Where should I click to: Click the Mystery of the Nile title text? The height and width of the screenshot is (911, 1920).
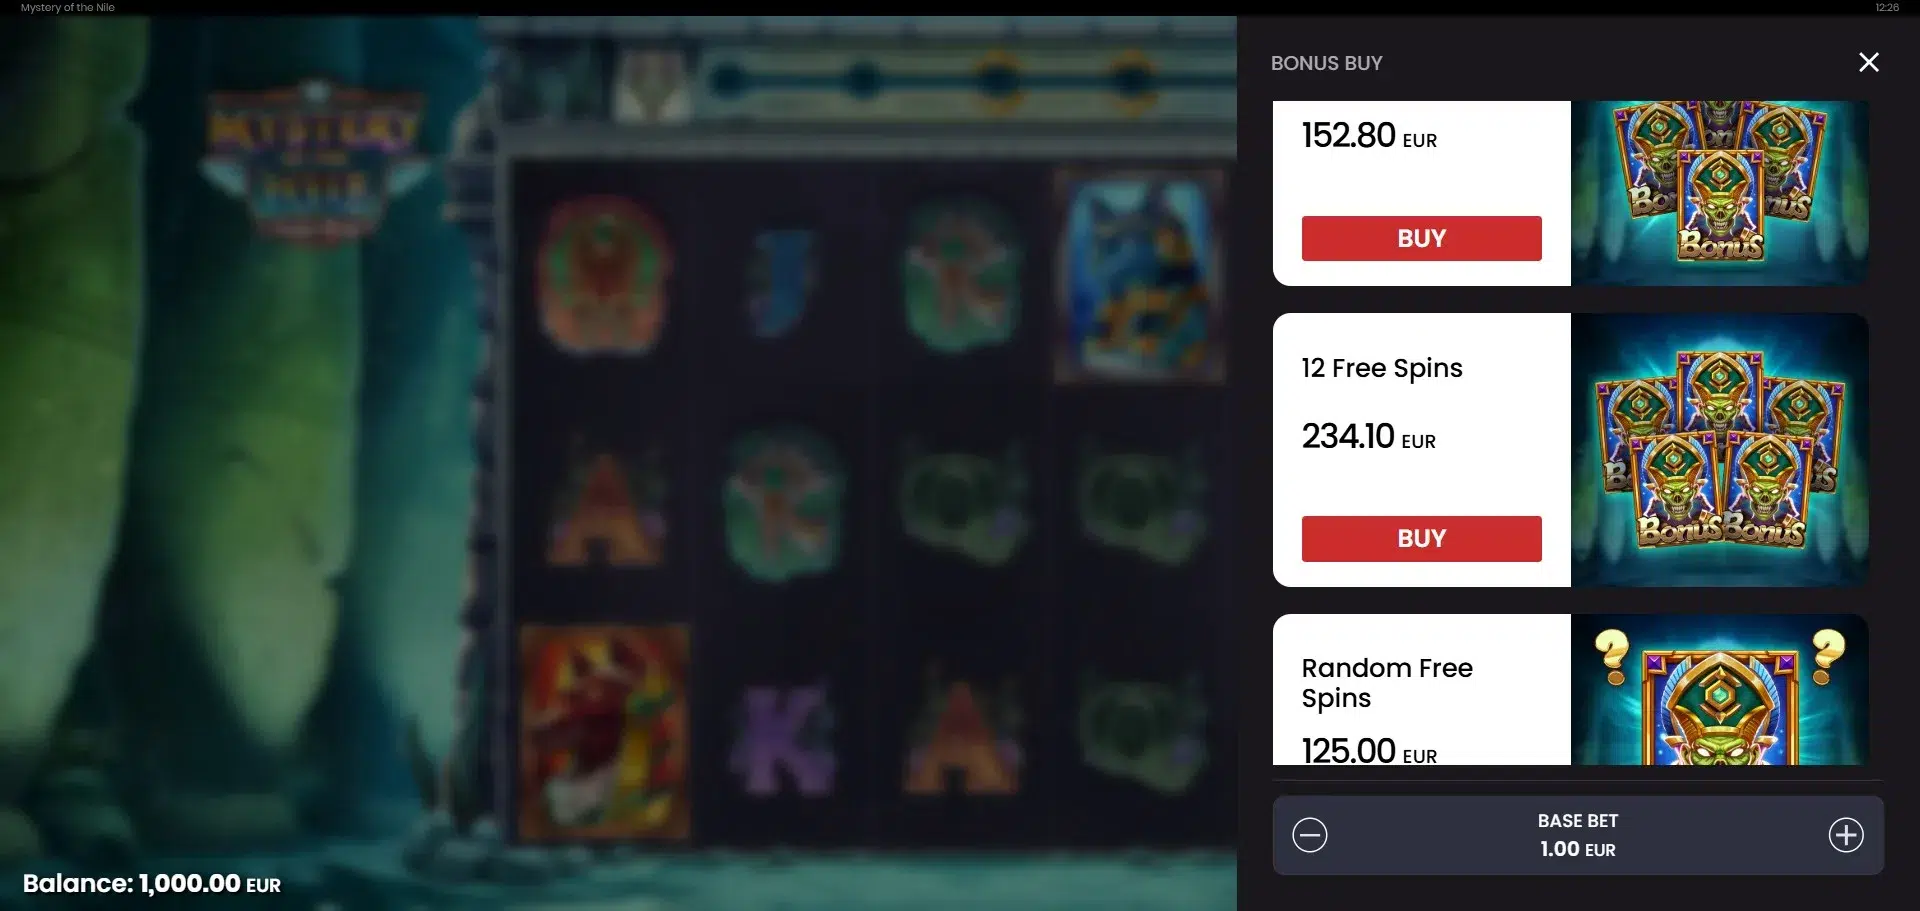(68, 7)
